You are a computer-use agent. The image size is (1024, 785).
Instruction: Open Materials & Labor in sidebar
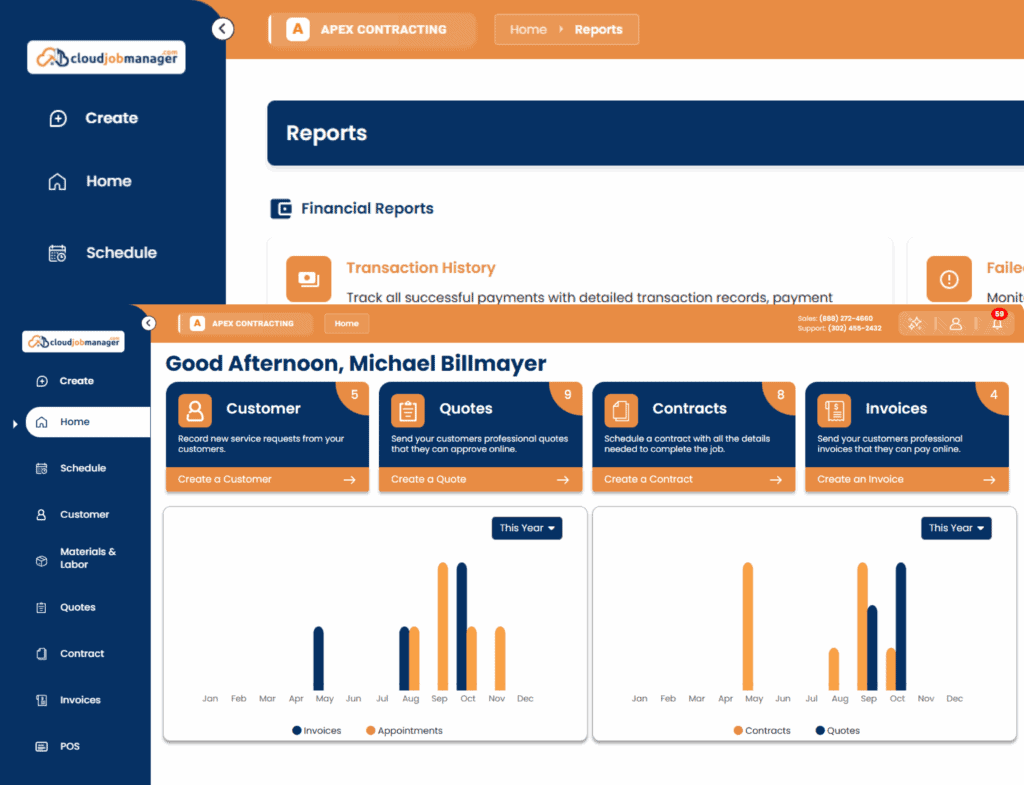(87, 558)
